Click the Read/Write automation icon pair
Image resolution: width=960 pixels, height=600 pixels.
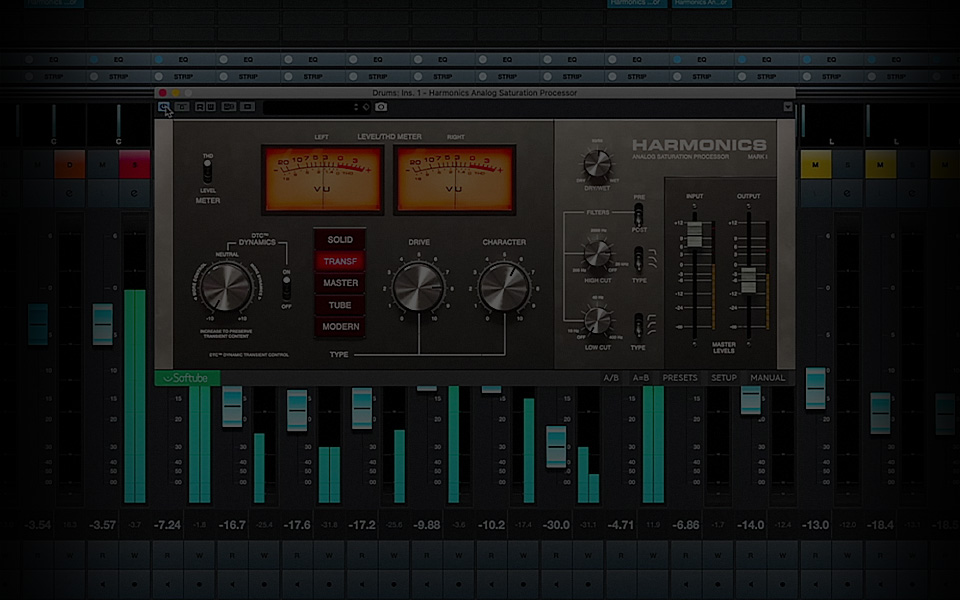point(205,107)
